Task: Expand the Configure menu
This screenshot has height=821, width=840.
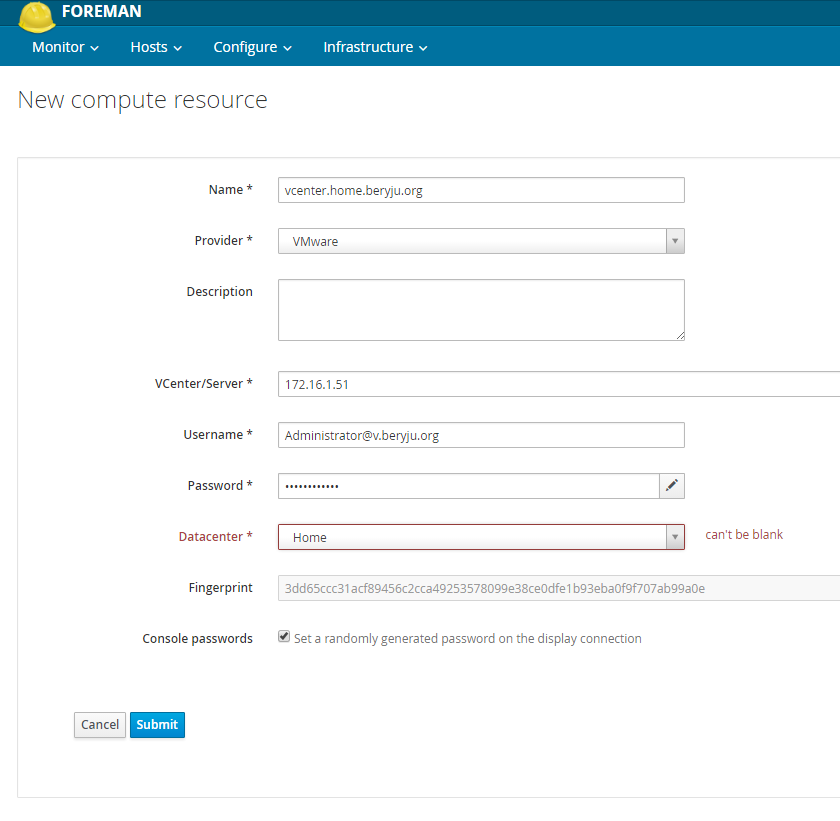Action: pos(252,46)
